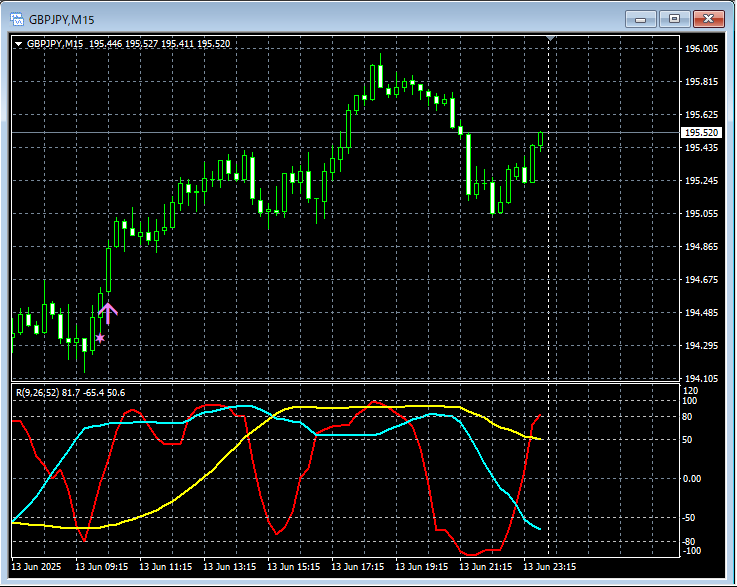Maximize the GBPJPY,M15 chart window
737x587 pixels.
[x=674, y=19]
